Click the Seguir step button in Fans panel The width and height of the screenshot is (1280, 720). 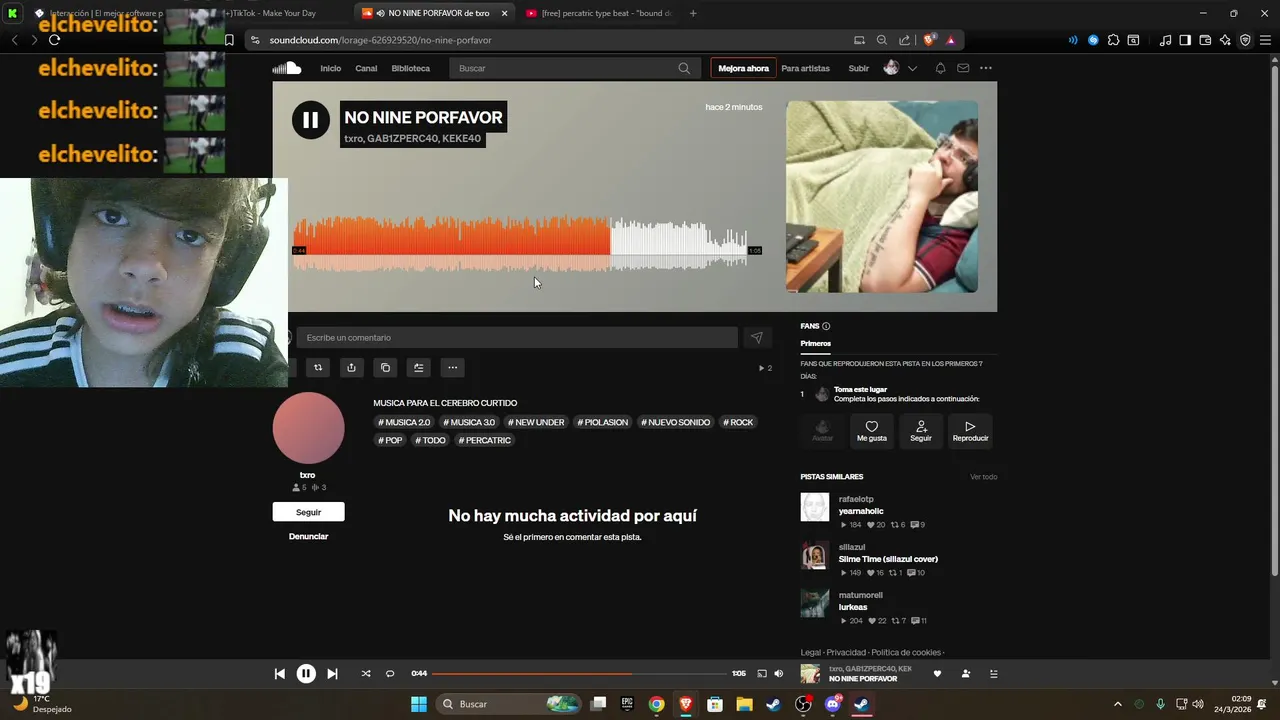coord(921,430)
